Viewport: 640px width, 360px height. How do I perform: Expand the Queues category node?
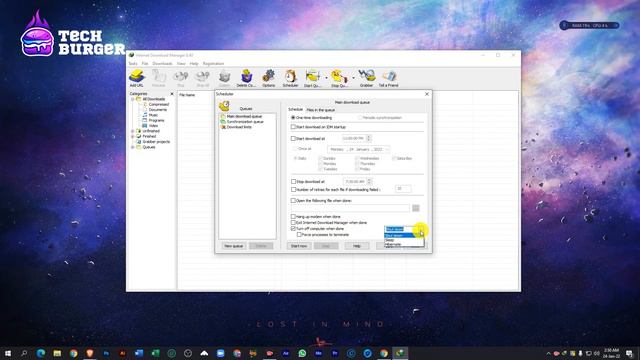[133, 147]
